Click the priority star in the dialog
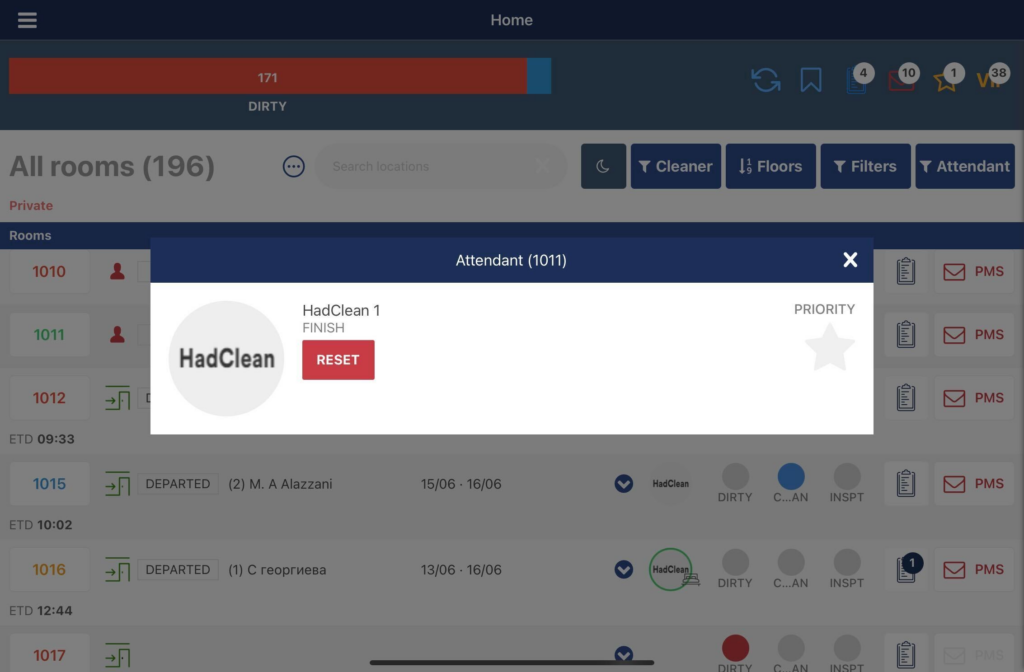Screen dimensions: 1024x672 click(829, 347)
